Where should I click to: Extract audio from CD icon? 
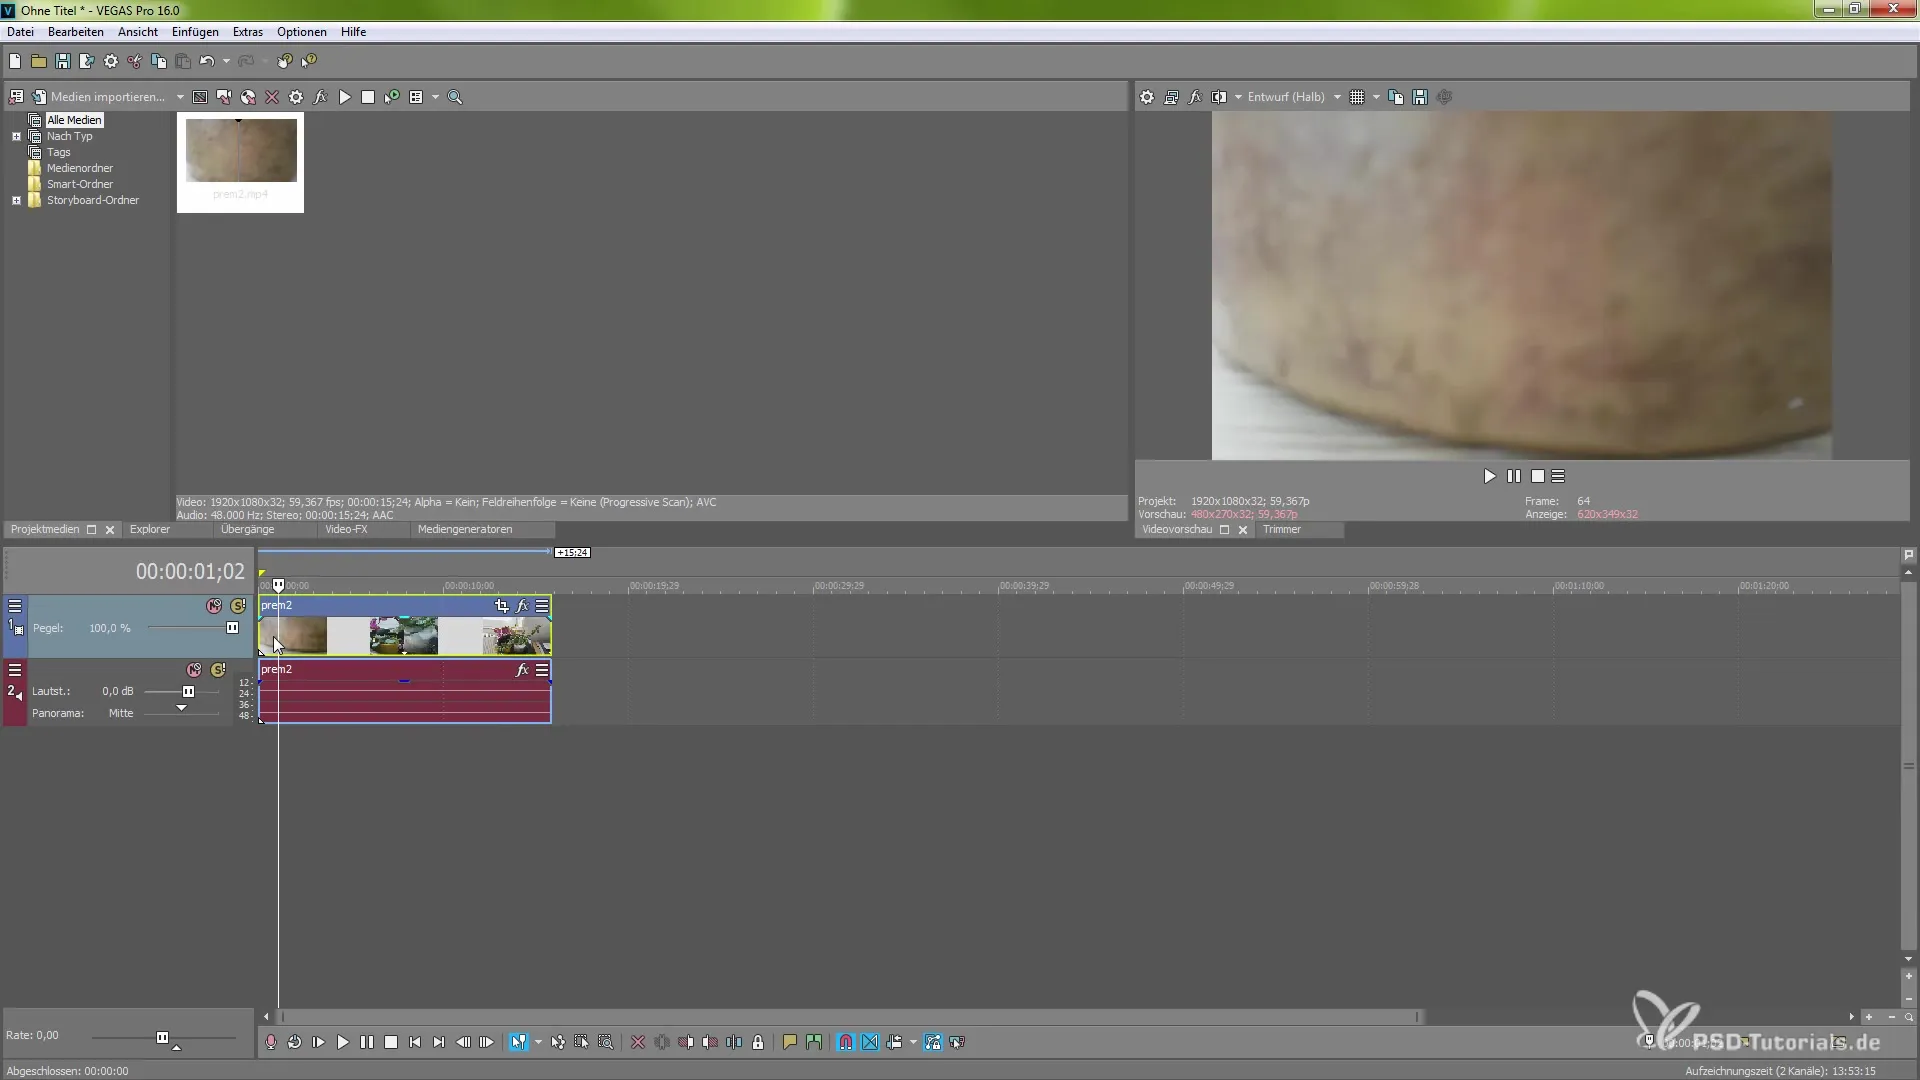coord(248,97)
